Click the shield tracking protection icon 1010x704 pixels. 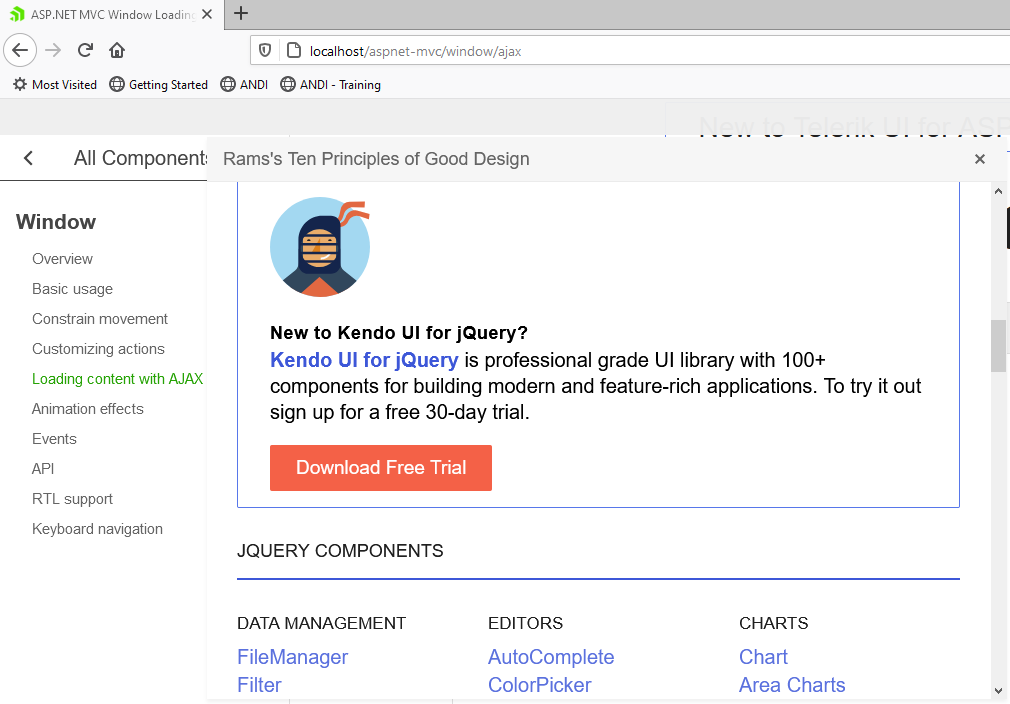(x=265, y=50)
